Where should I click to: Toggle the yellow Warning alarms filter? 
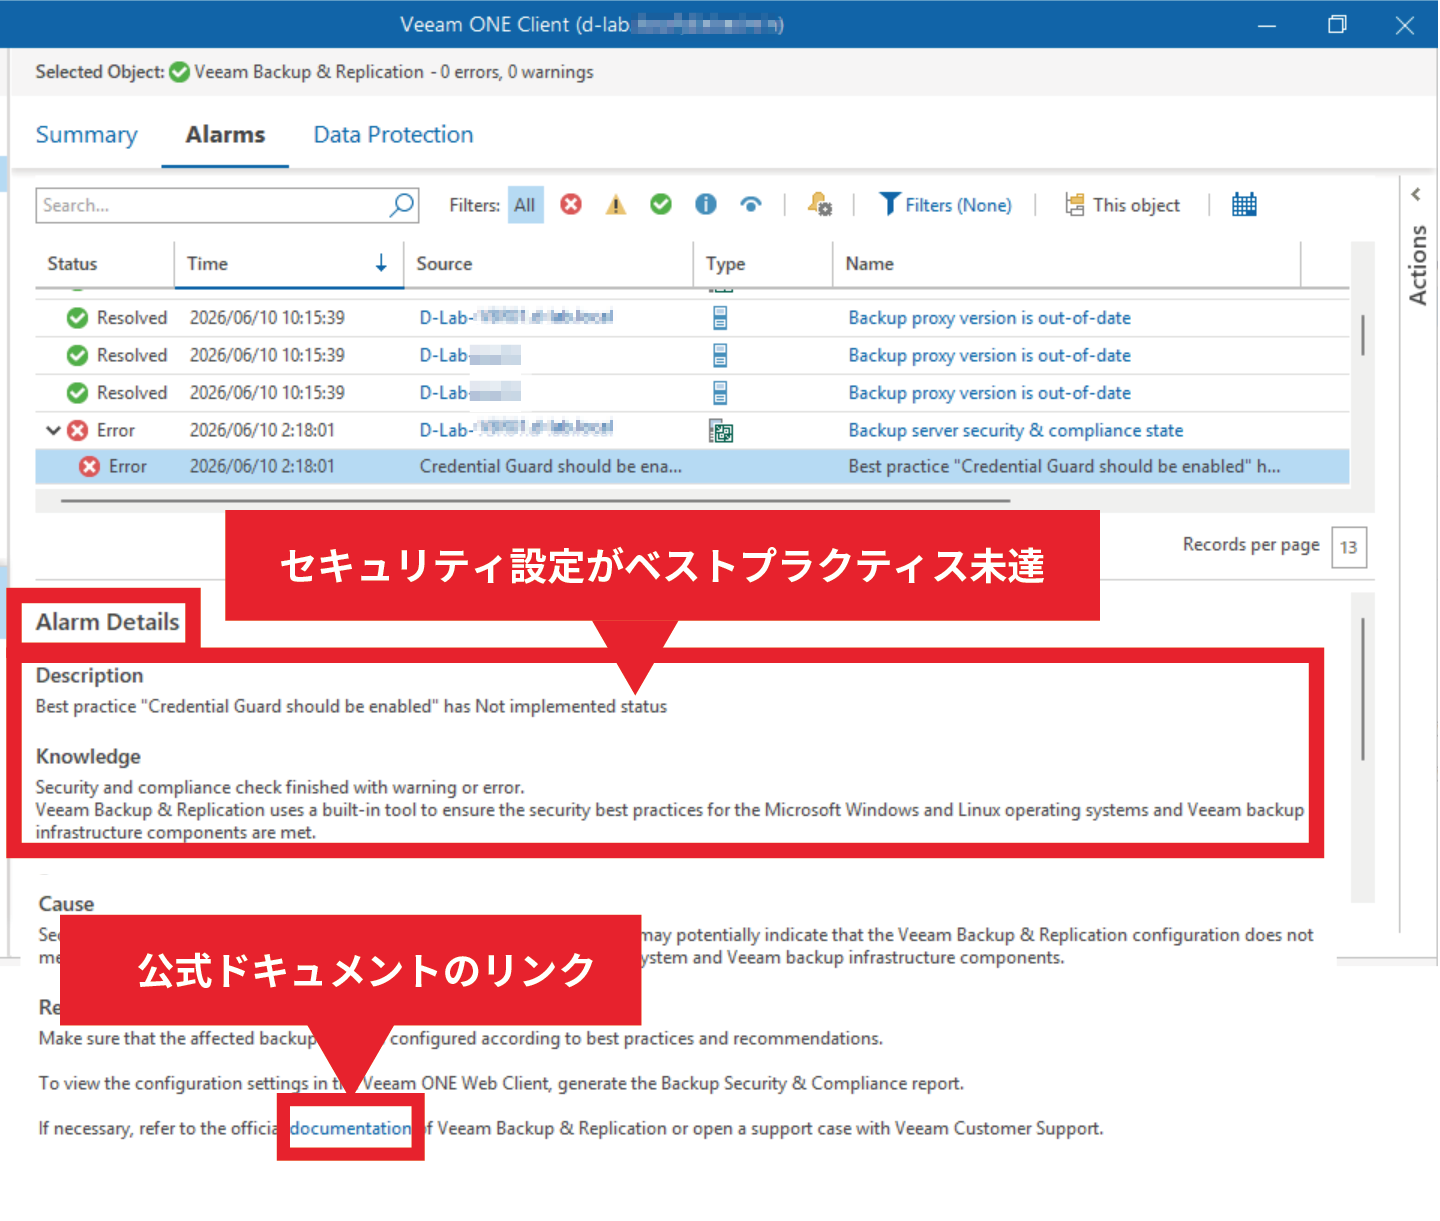click(x=616, y=205)
